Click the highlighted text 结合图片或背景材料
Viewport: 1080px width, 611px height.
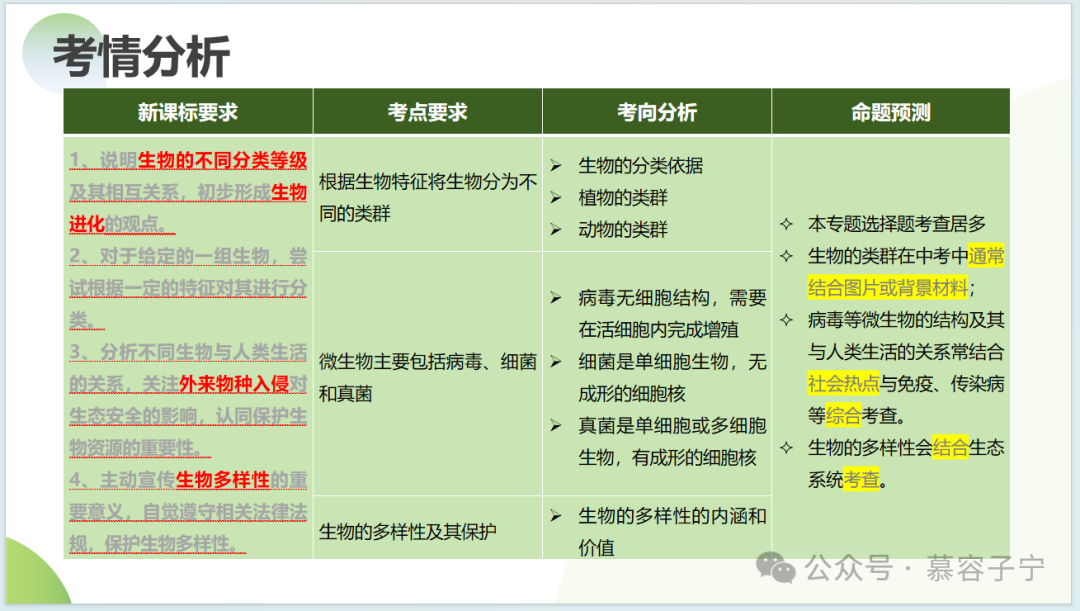[888, 288]
